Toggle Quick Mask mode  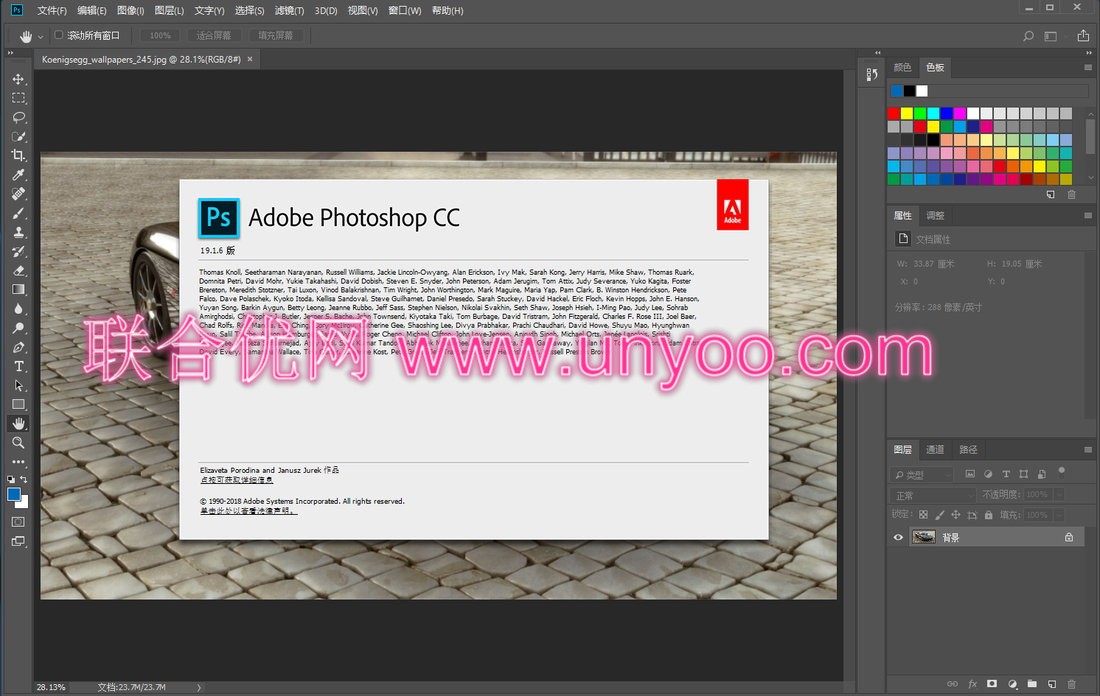(18, 522)
